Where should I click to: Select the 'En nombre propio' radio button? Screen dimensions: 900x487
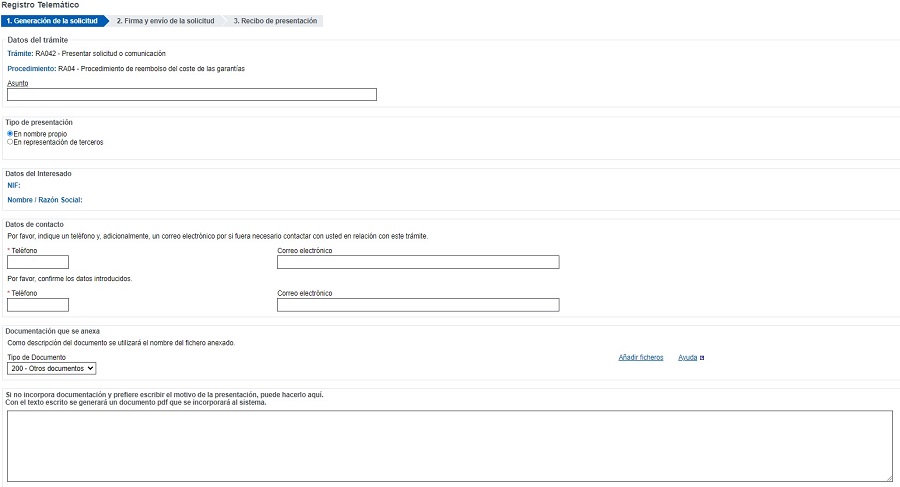(10, 134)
